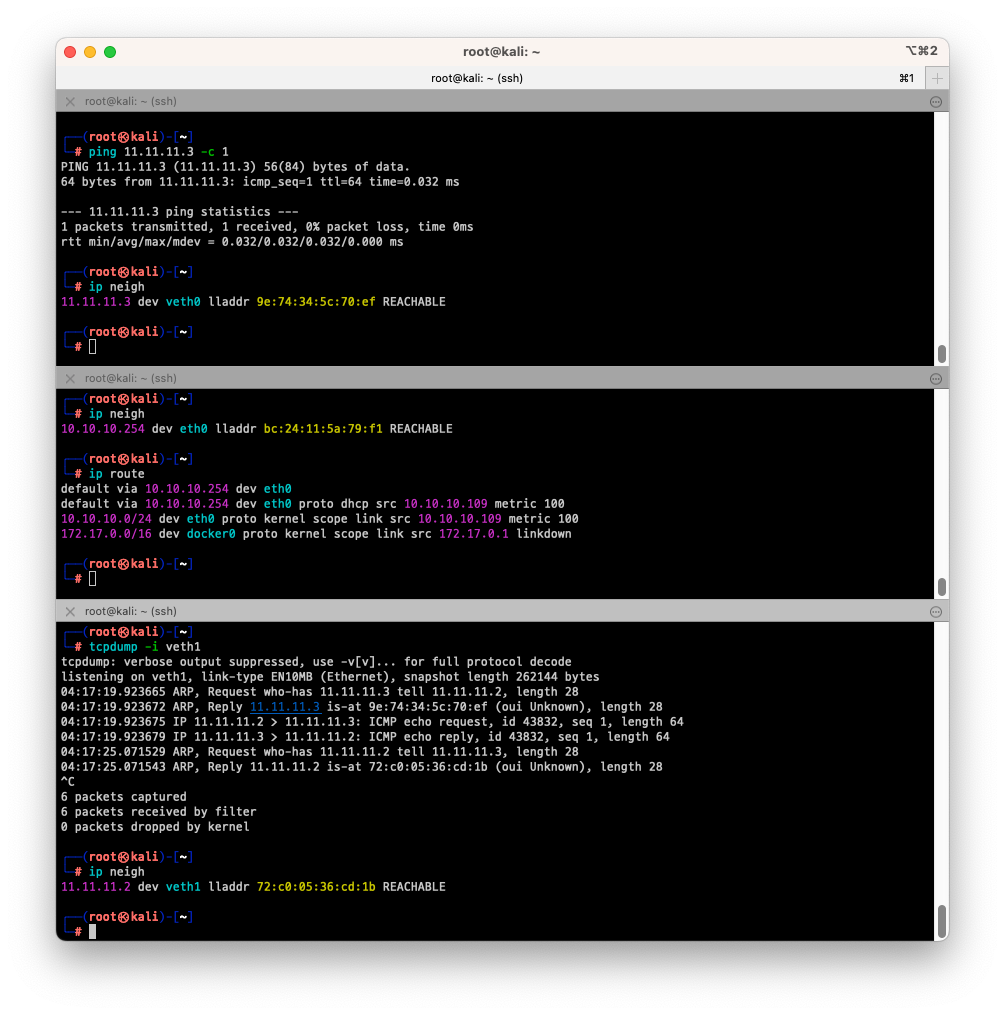Viewport: 1005px width, 1015px height.
Task: Close the middle ssh pane with its X
Action: click(71, 379)
